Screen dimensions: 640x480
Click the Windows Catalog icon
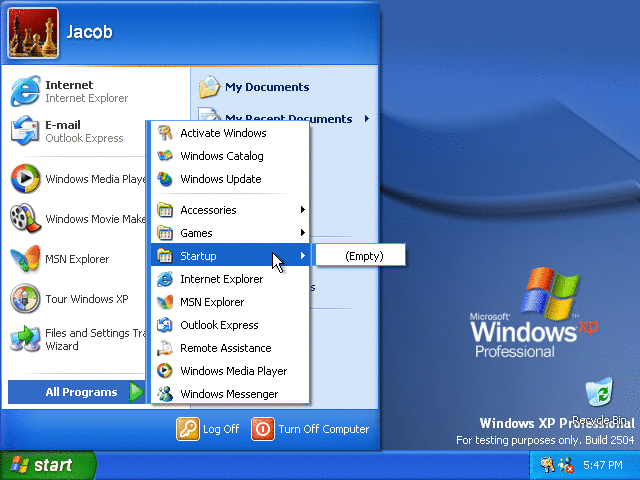[165, 156]
